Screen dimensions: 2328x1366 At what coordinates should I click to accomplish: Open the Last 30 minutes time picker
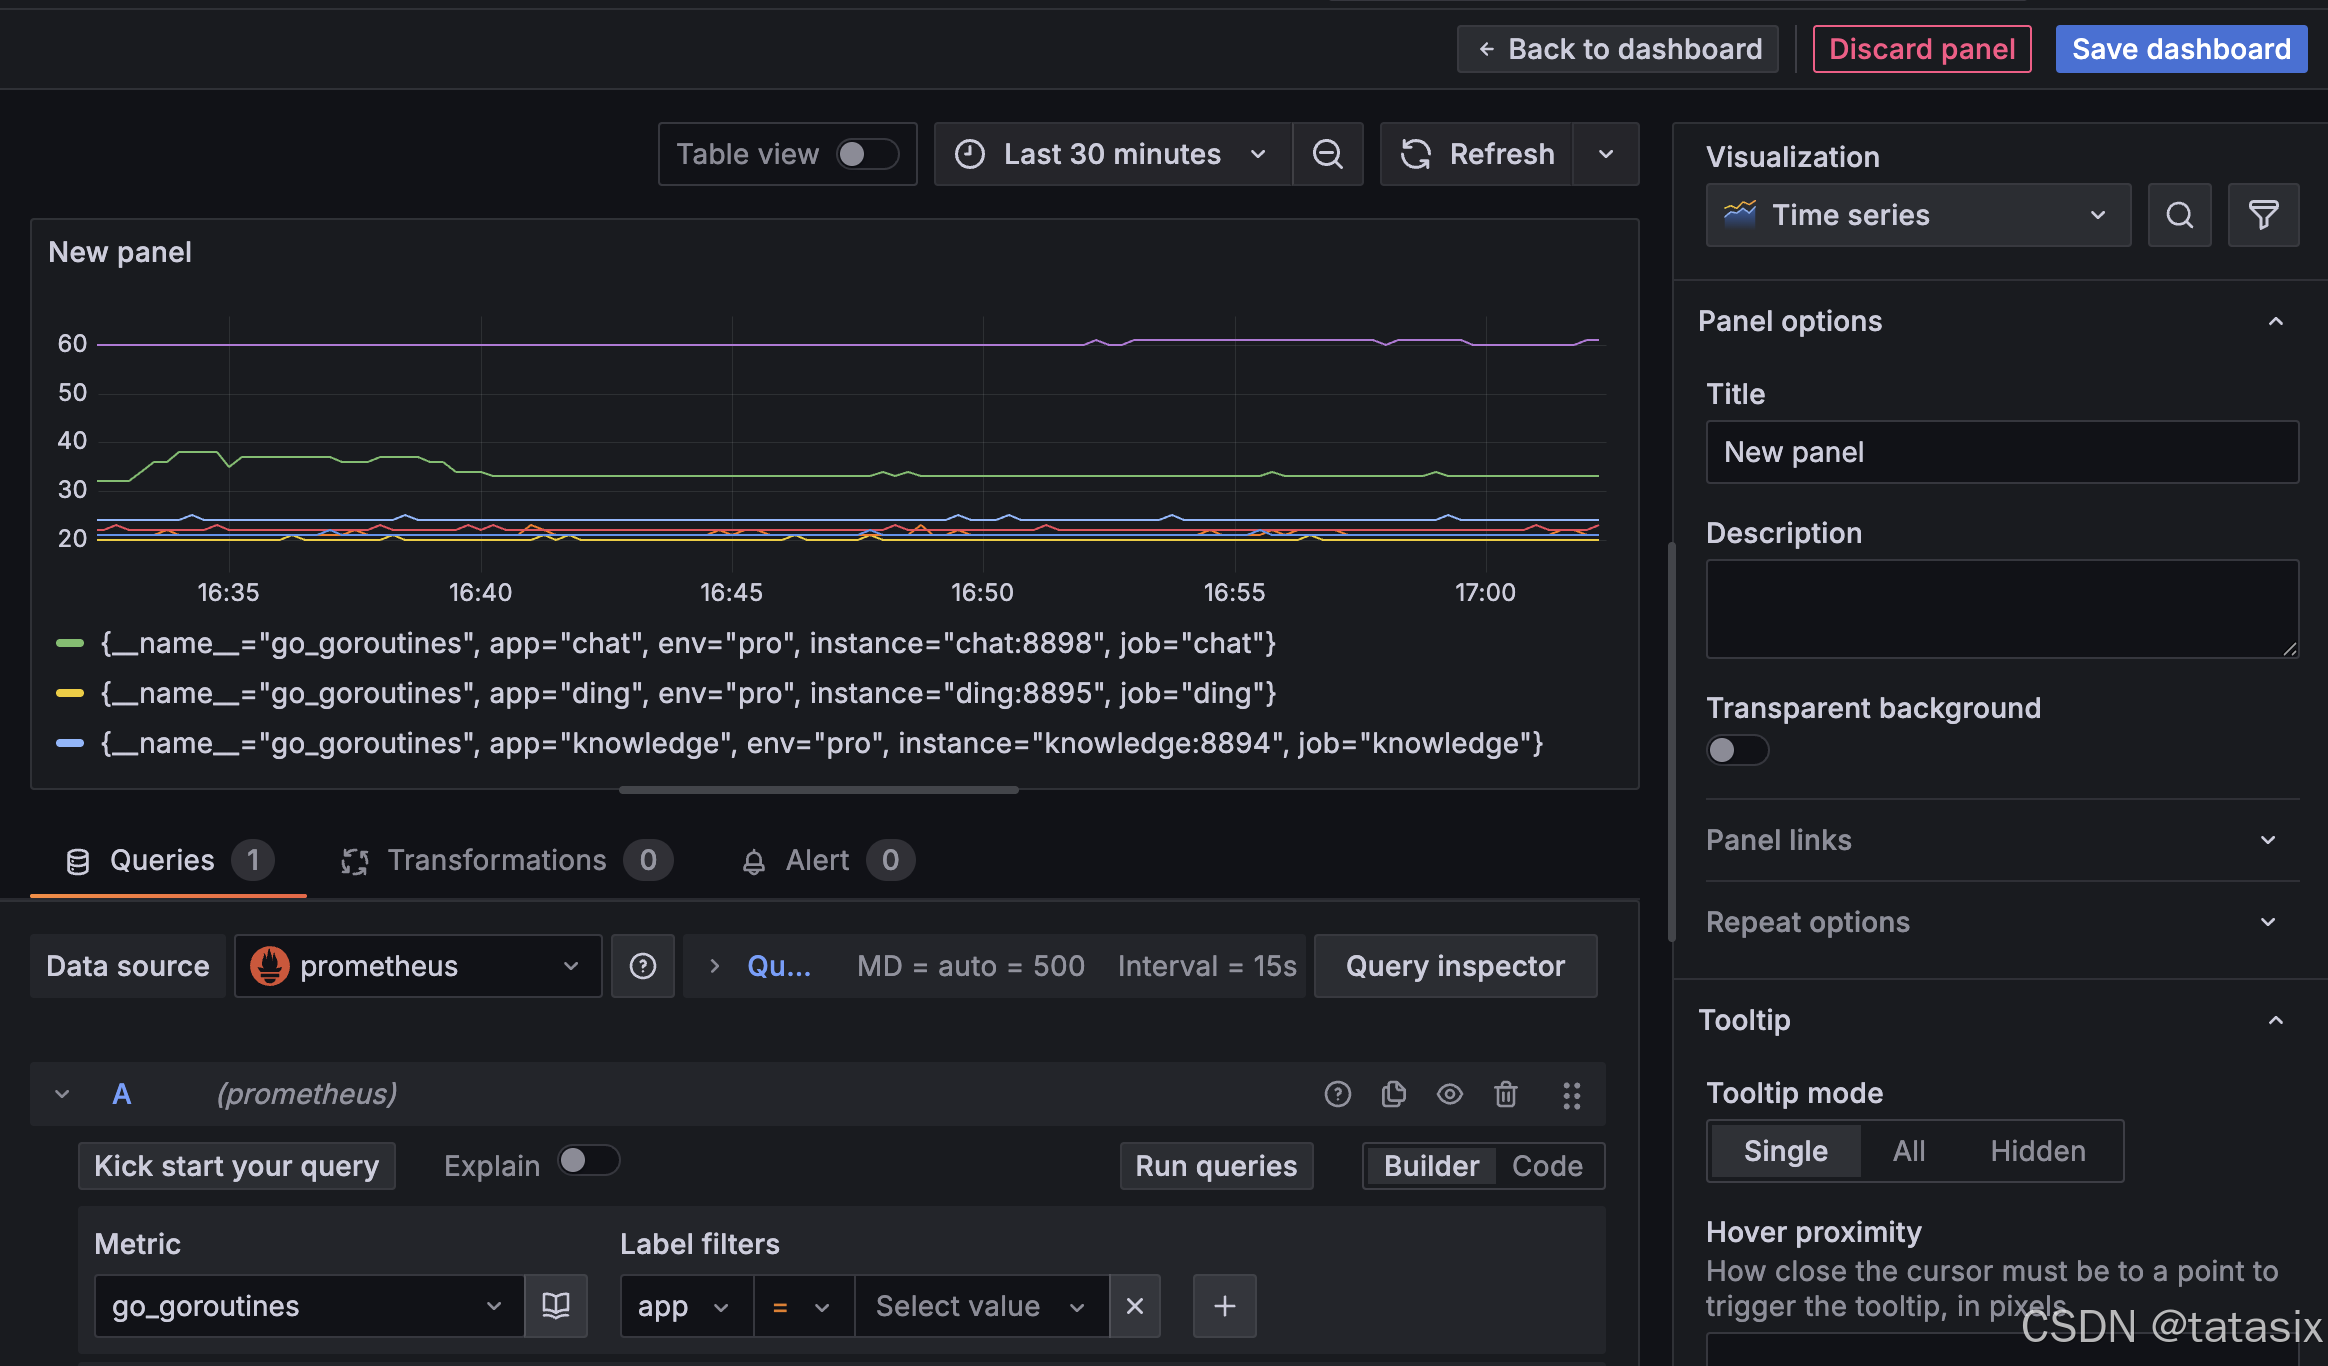pyautogui.click(x=1112, y=154)
